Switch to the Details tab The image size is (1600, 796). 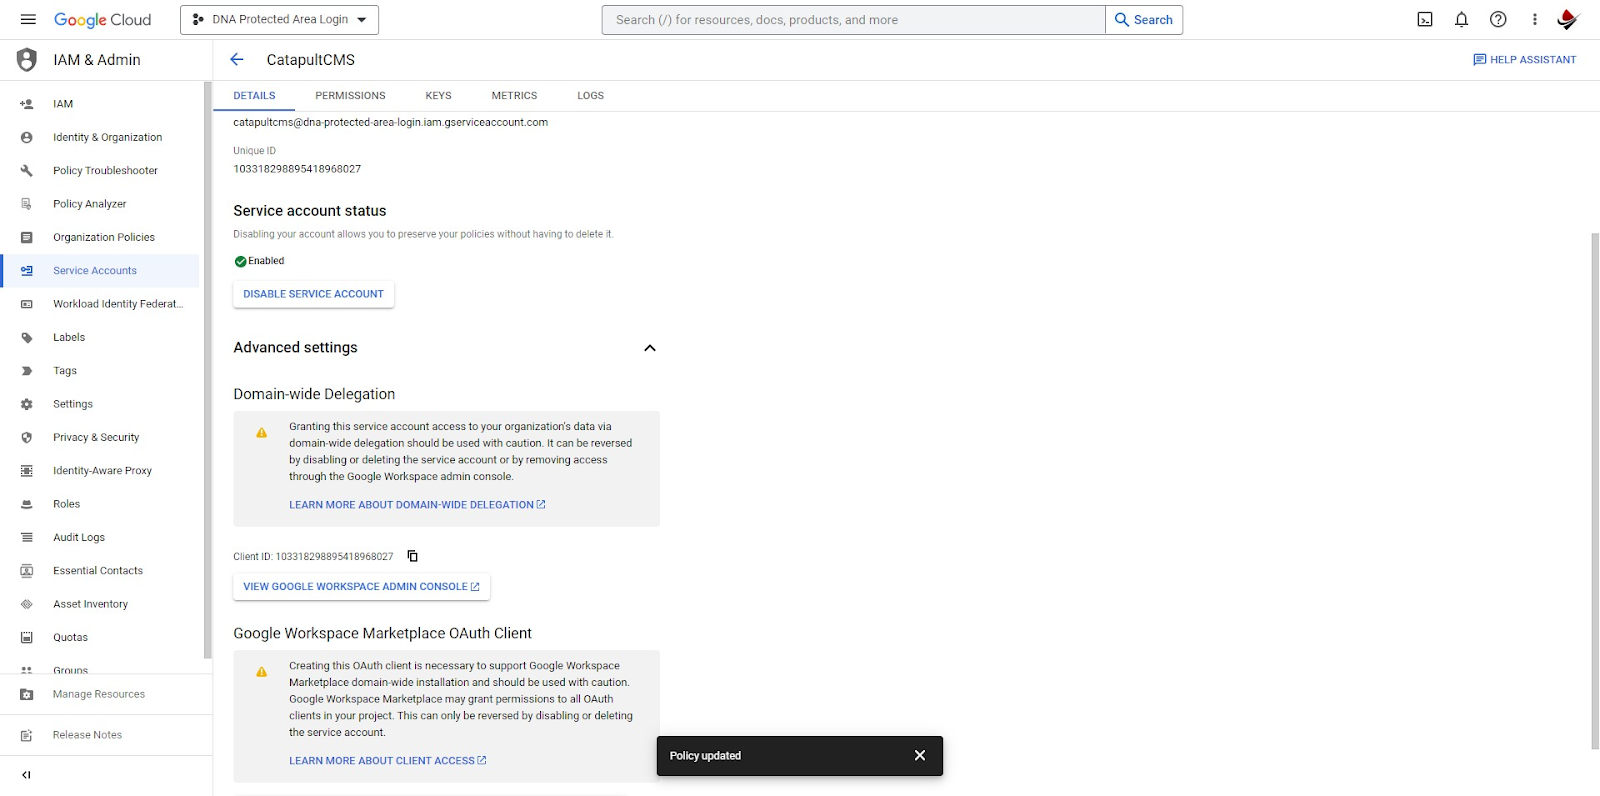(254, 96)
